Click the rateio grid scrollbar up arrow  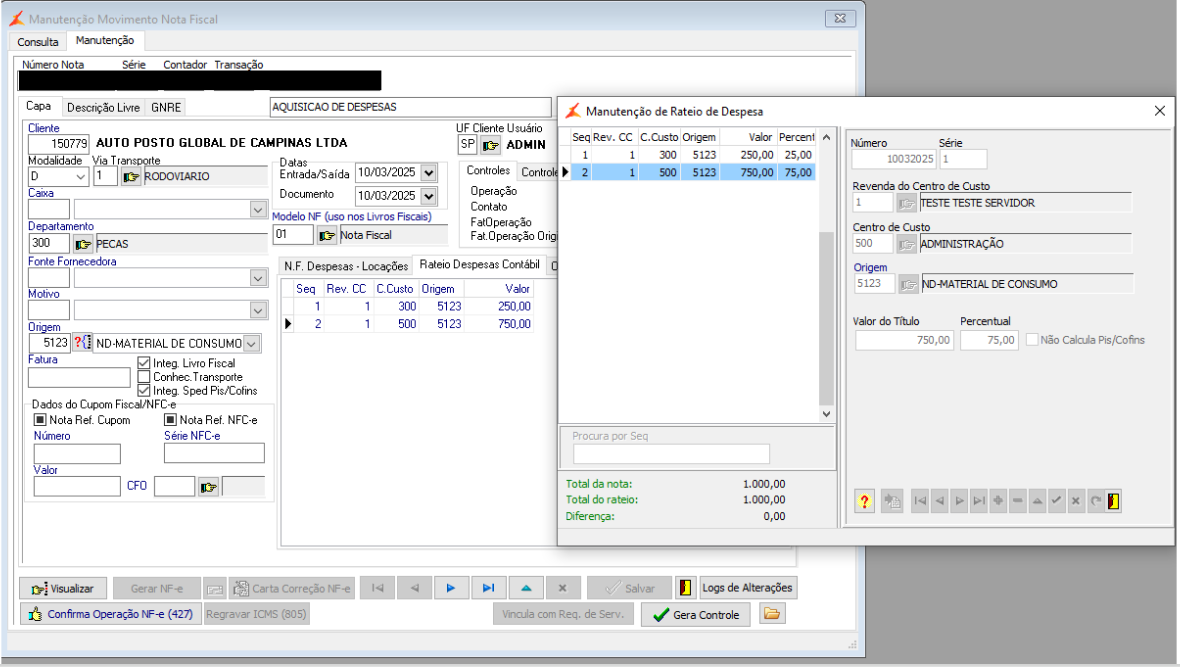(826, 137)
